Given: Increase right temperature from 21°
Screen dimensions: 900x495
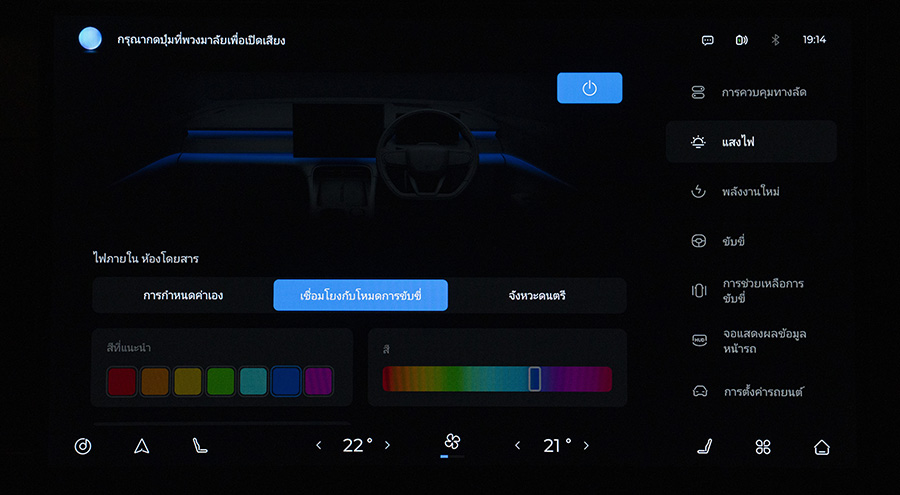Looking at the screenshot, I should [586, 446].
